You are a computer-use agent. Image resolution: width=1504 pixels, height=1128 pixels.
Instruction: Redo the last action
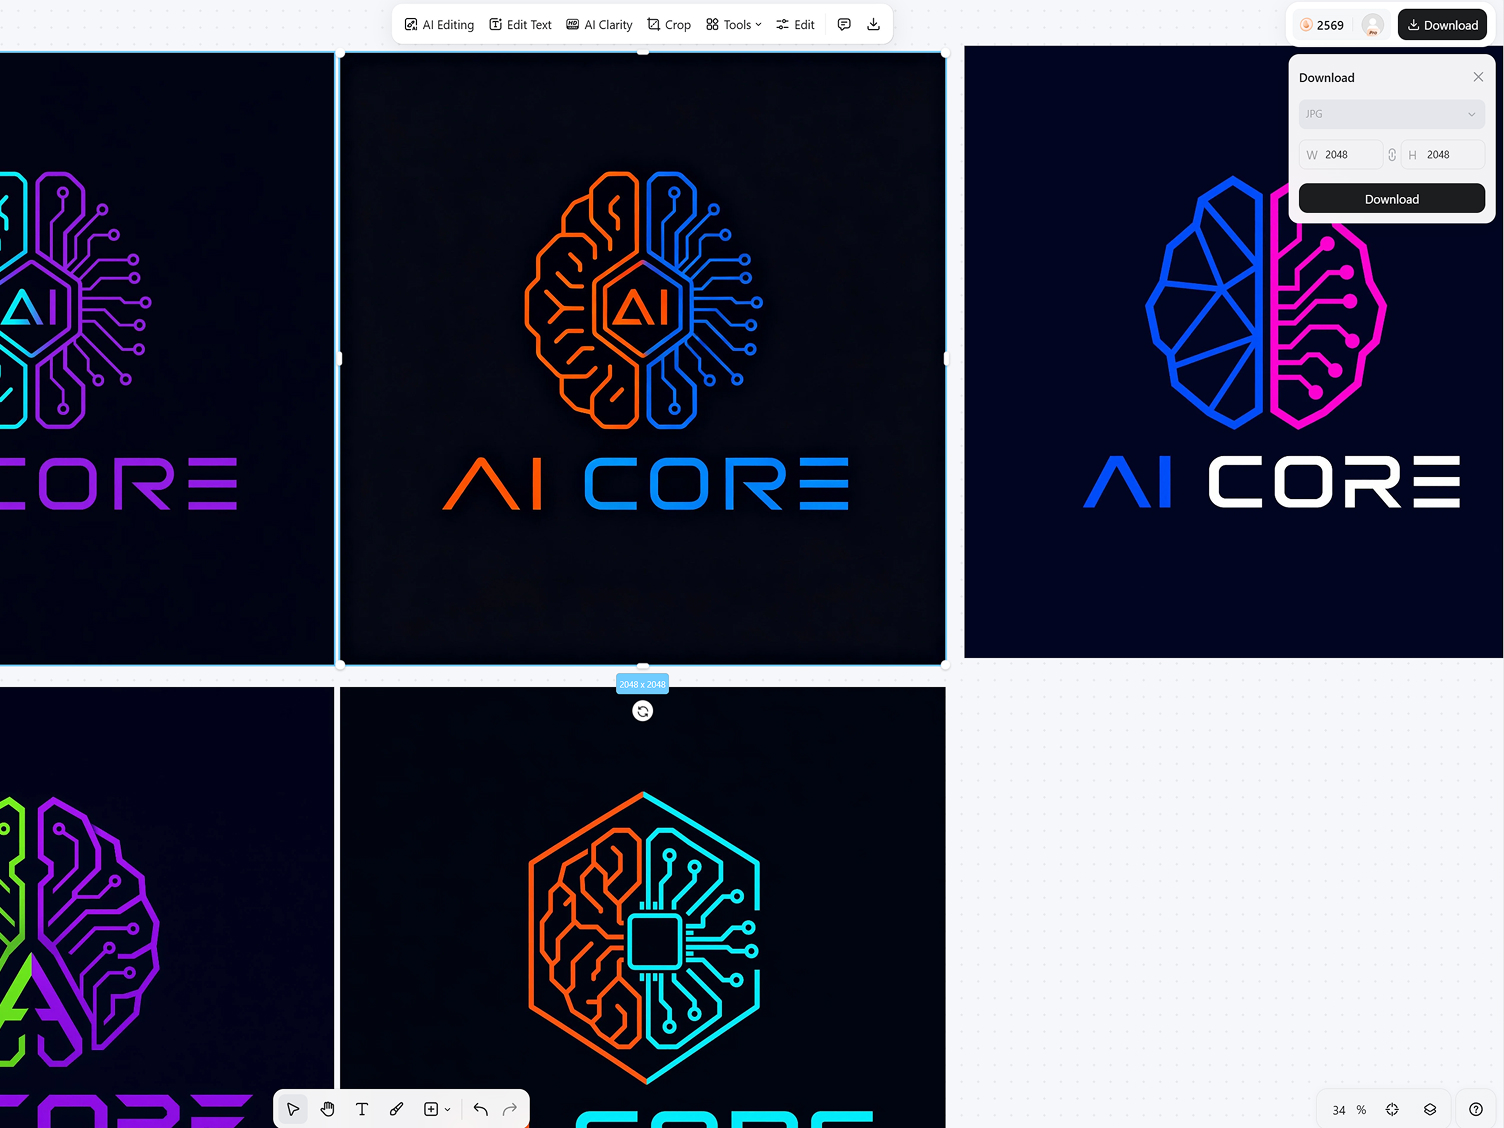pyautogui.click(x=510, y=1109)
